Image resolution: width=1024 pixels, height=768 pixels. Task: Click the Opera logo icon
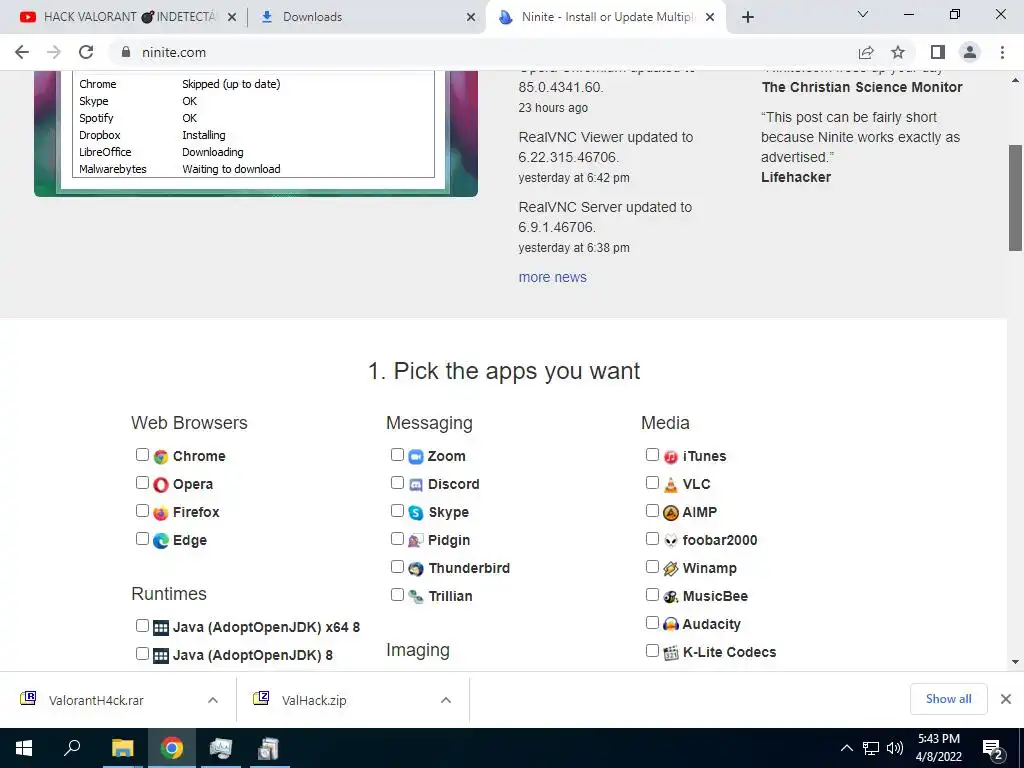(161, 485)
